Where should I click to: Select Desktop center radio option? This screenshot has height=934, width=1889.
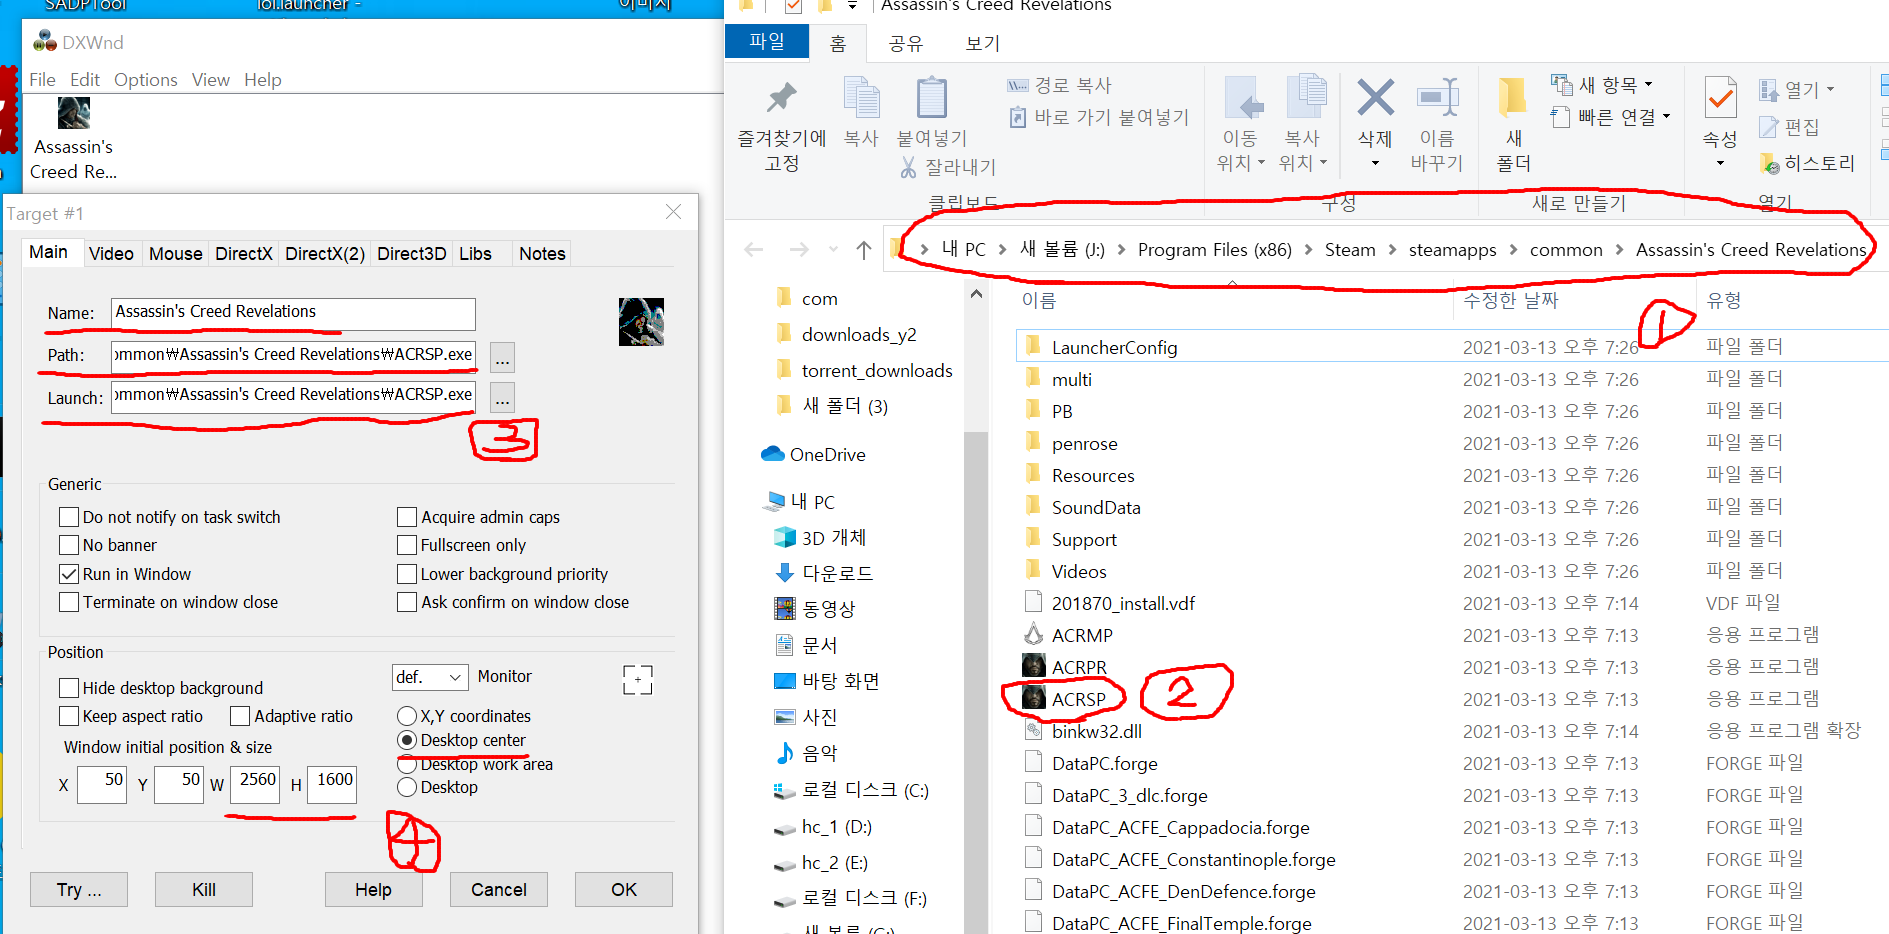click(x=407, y=740)
